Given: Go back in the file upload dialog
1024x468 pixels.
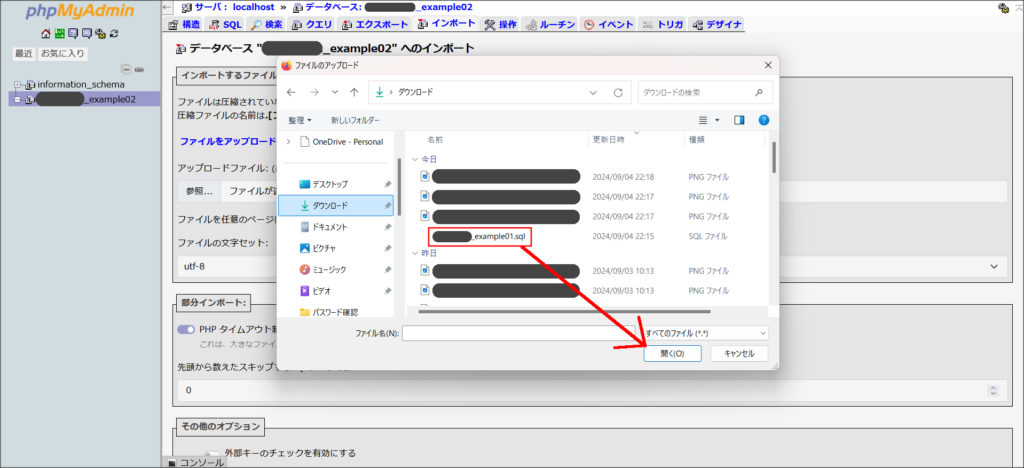Looking at the screenshot, I should [291, 93].
